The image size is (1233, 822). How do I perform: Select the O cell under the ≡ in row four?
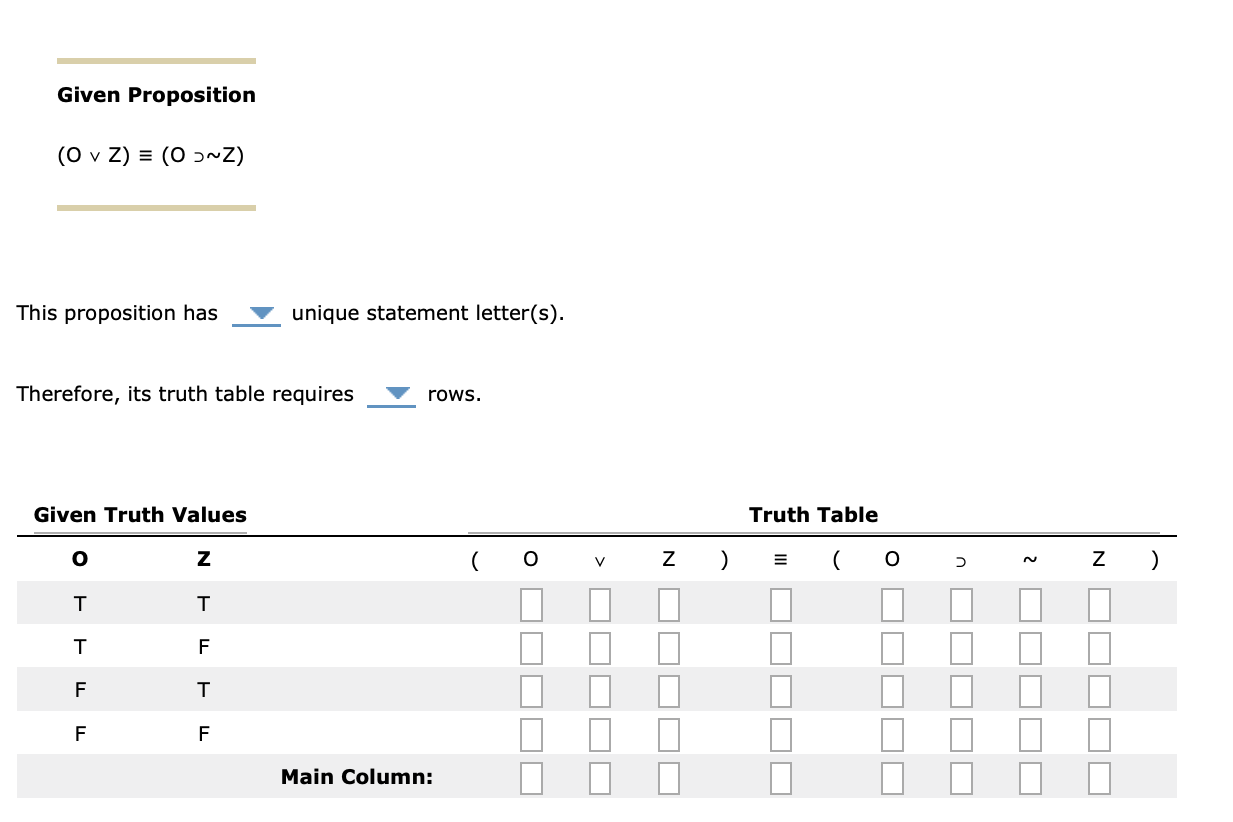(x=892, y=733)
